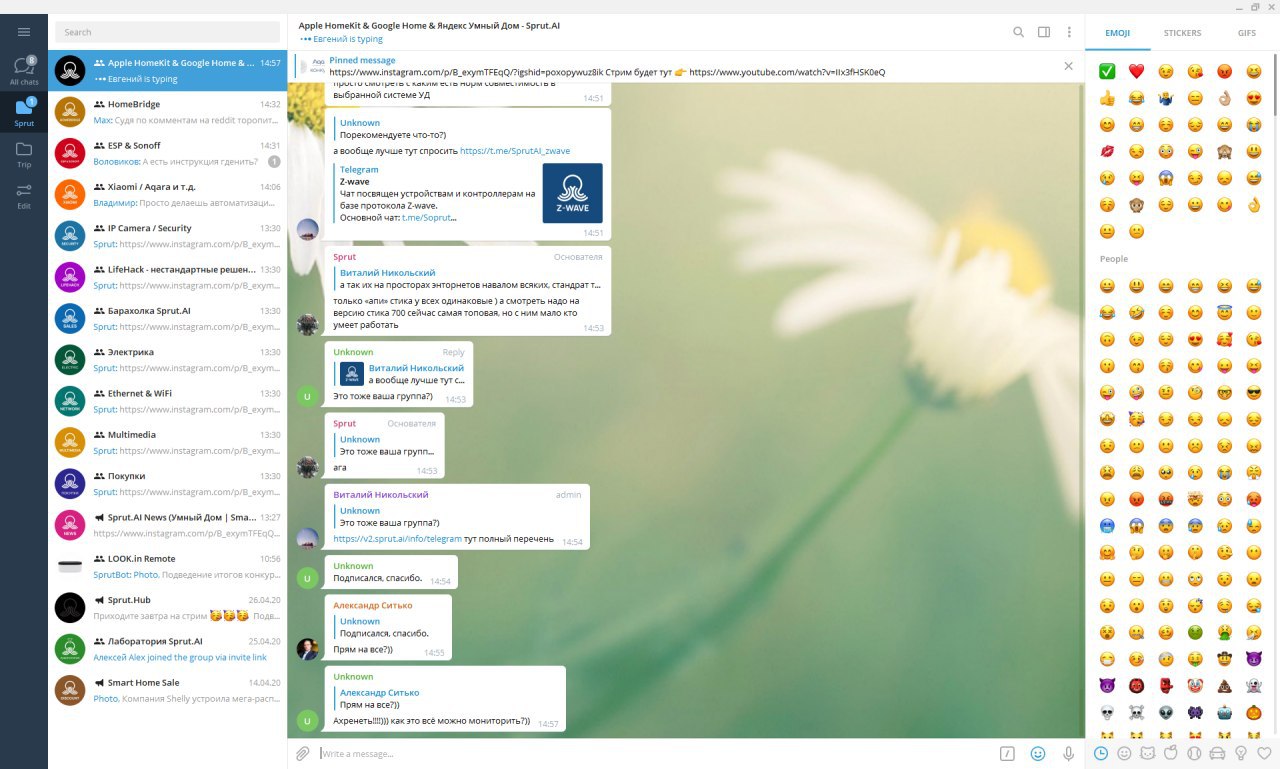Open the Покупки group chat
Image resolution: width=1280 pixels, height=769 pixels.
(167, 483)
